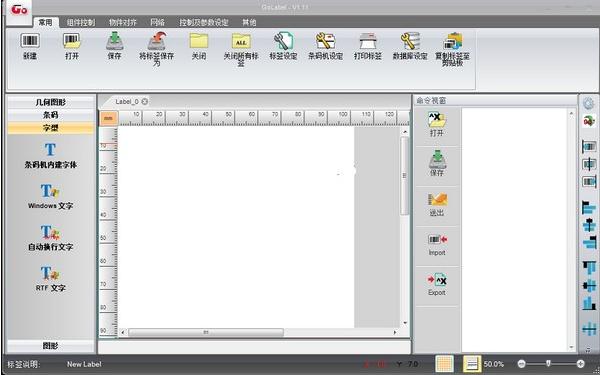The height and width of the screenshot is (375, 600).
Task: Click Import in command window
Action: (x=437, y=245)
